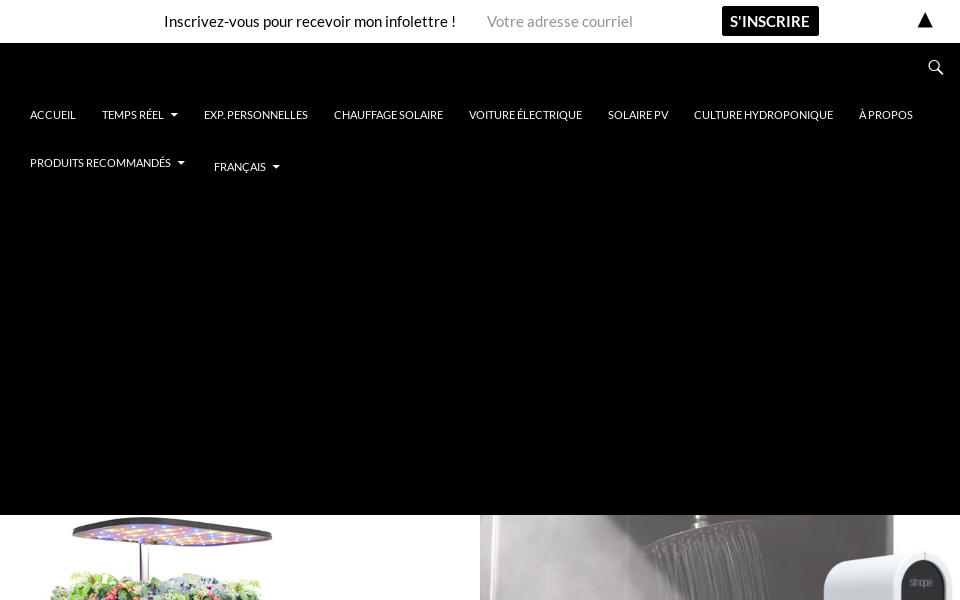Screen dimensions: 960x600
Task: Expand the PRODUITS RECOMMANDÉS dropdown
Action: point(100,163)
